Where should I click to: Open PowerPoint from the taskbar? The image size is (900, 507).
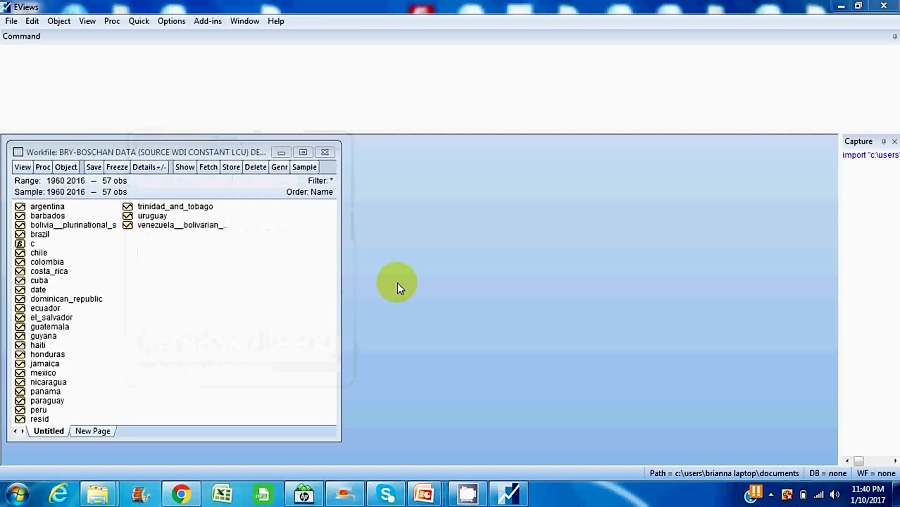424,494
